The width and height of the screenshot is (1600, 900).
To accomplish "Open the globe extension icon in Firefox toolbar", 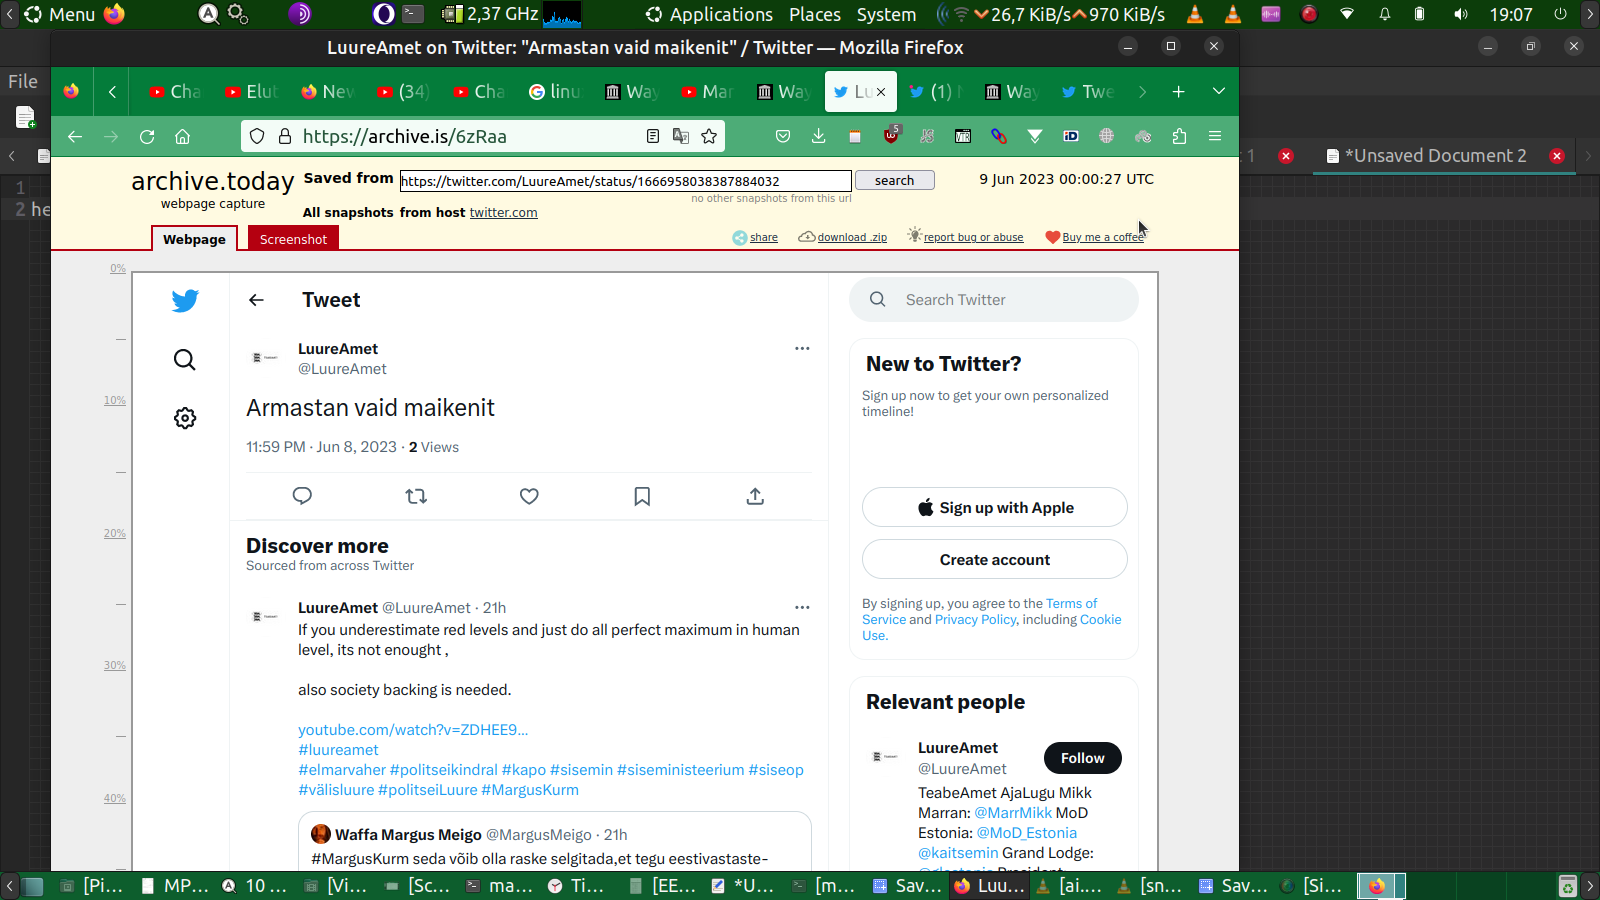I will (1106, 136).
